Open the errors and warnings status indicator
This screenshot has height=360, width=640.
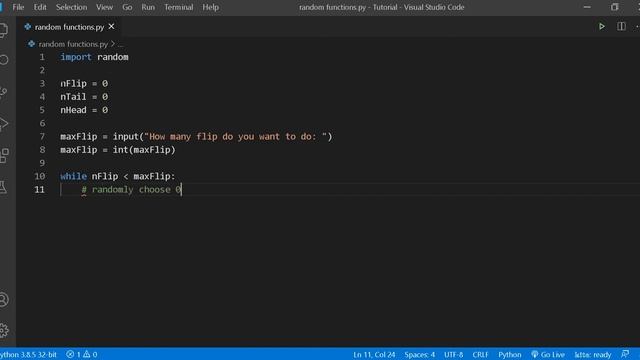82,354
